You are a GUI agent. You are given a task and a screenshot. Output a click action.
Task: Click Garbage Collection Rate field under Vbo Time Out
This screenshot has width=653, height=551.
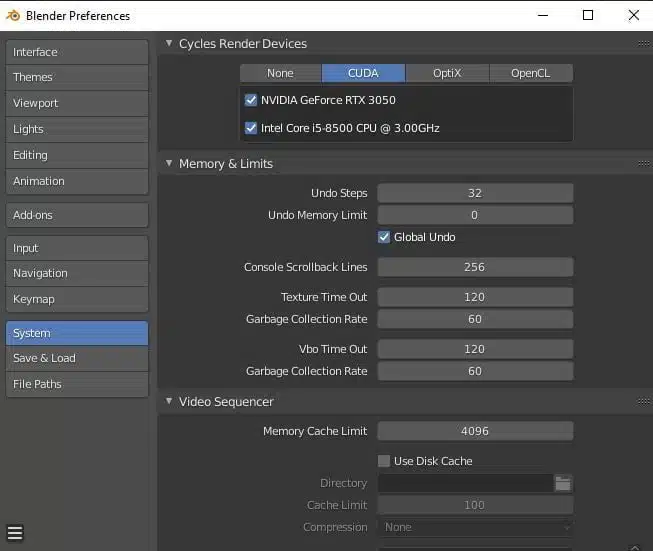[475, 371]
